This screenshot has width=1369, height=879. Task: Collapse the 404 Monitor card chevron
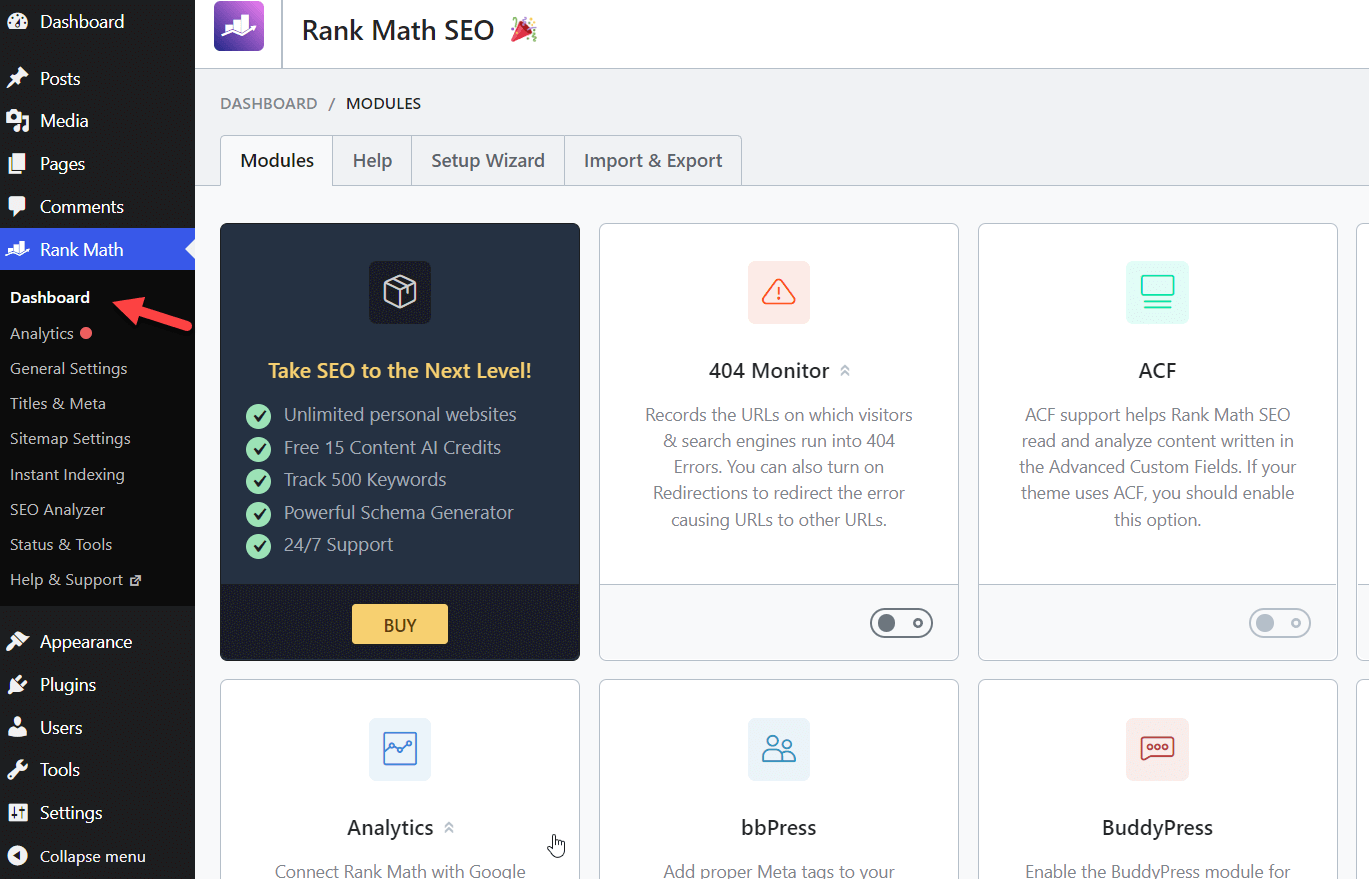click(x=846, y=369)
